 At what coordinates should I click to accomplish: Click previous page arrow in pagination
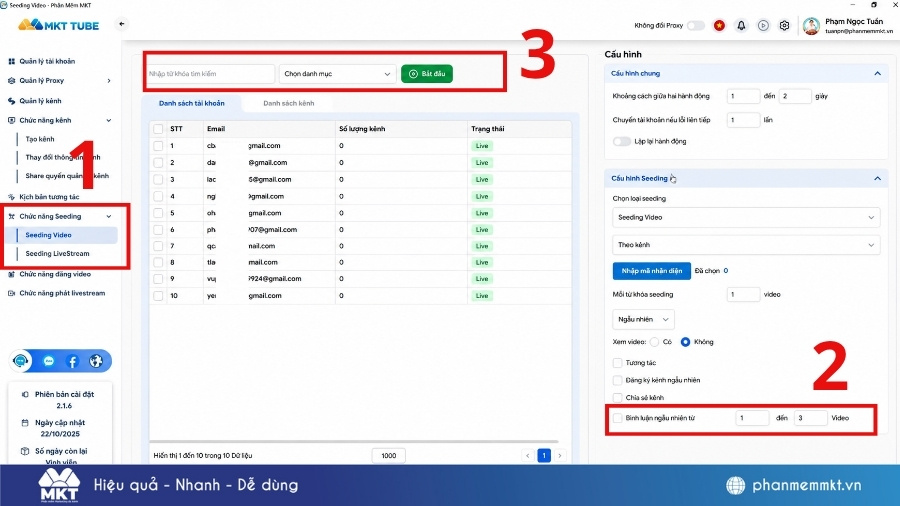527,456
